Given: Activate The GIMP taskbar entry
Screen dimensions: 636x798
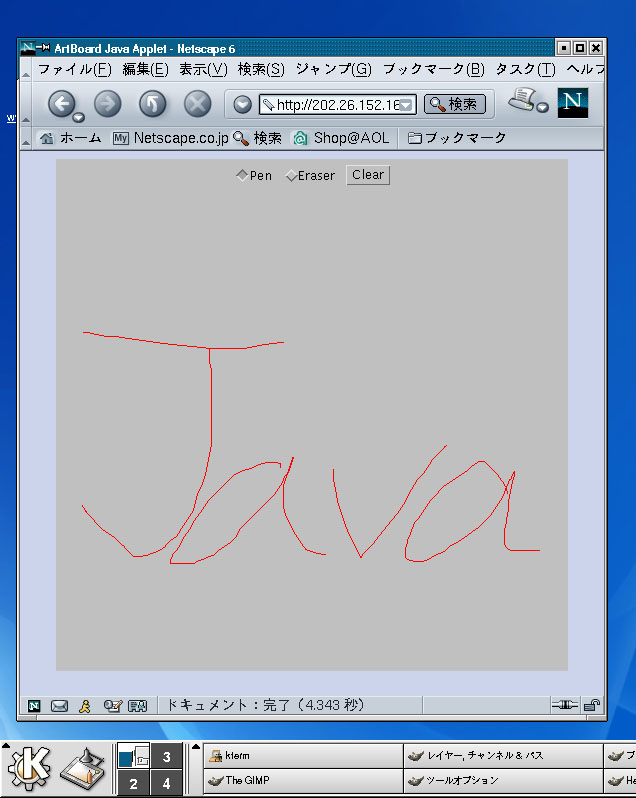Looking at the screenshot, I should click(303, 780).
